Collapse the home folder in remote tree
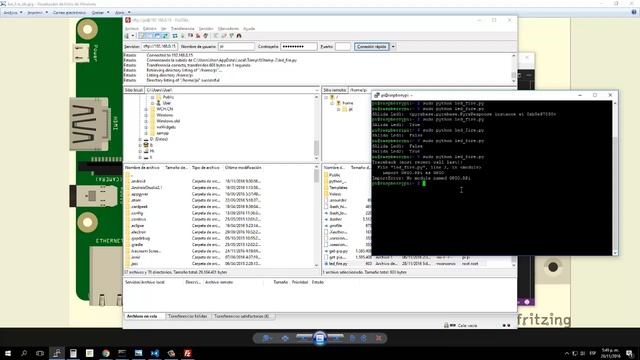The height and width of the screenshot is (360, 640). click(332, 103)
